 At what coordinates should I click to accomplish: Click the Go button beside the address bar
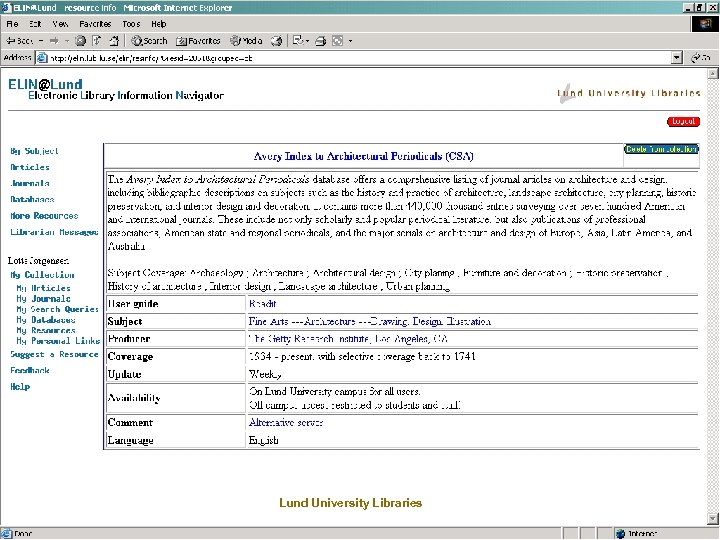pos(701,58)
